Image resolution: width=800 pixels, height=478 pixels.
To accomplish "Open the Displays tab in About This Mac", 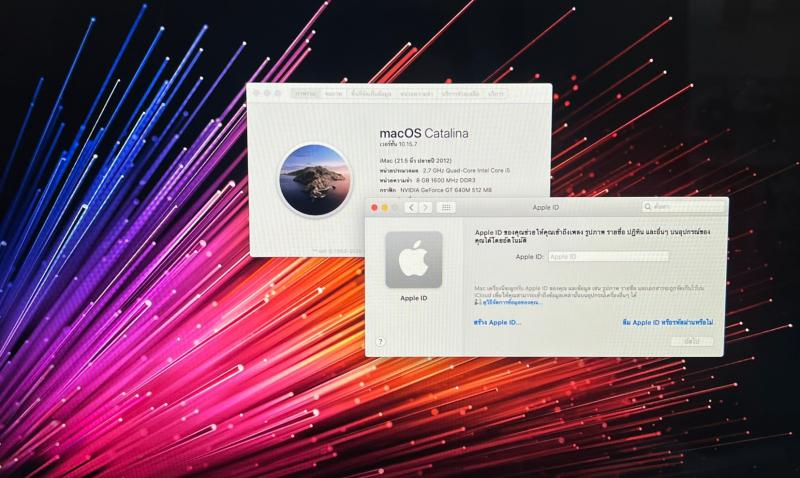I will click(x=334, y=94).
